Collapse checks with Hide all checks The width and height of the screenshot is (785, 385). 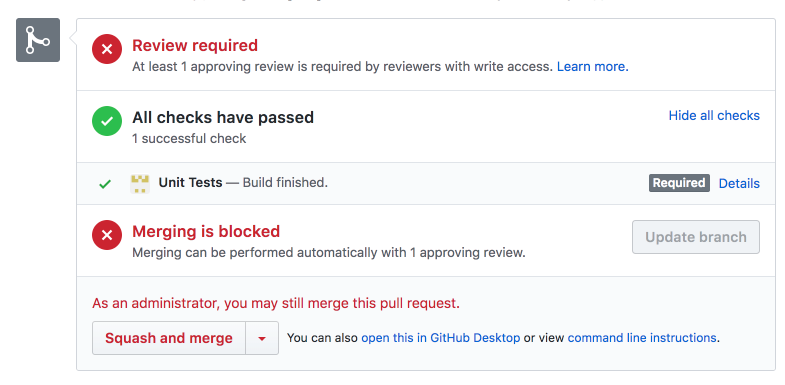point(714,116)
